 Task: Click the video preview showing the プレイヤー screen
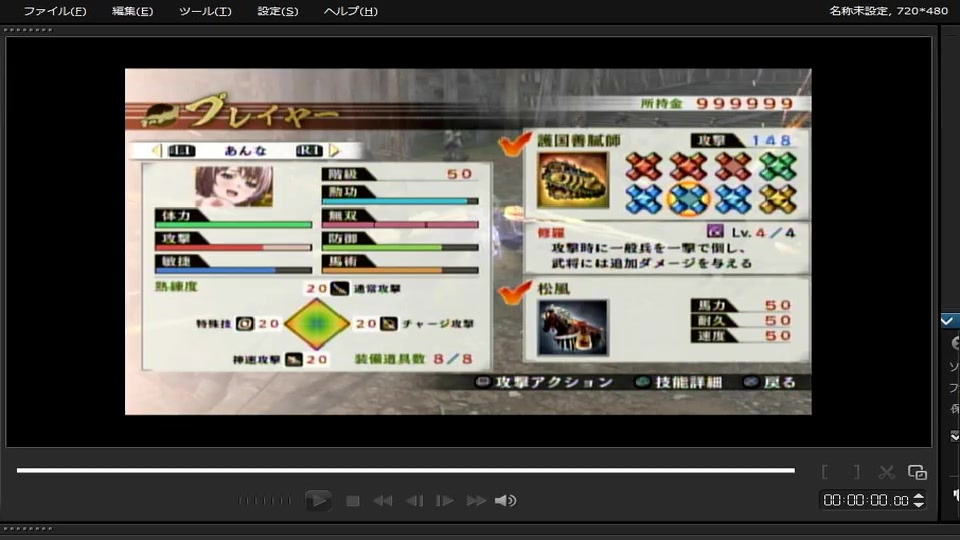(468, 241)
